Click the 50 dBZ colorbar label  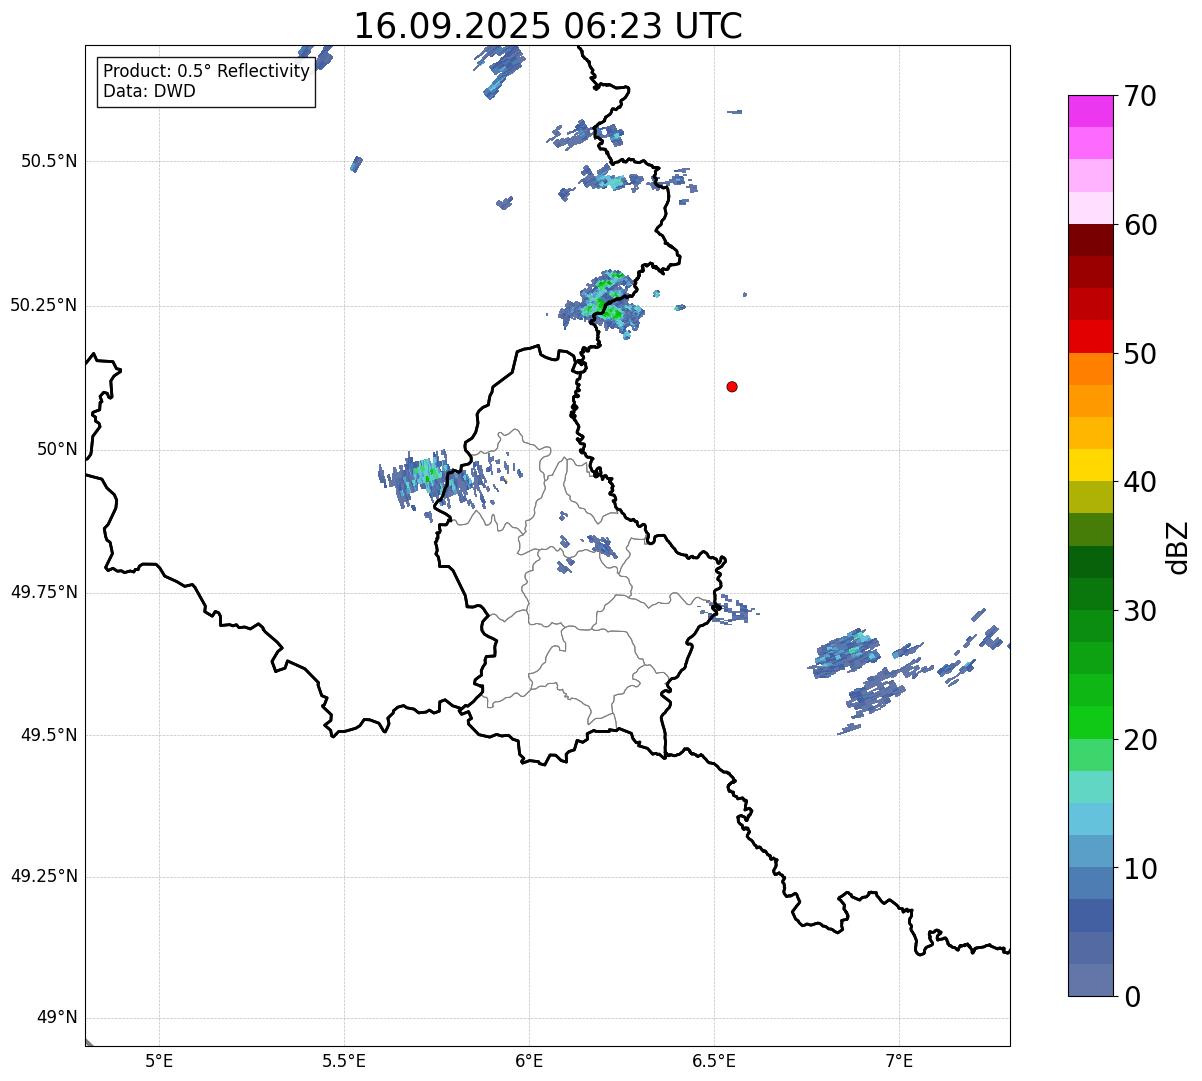click(x=1140, y=354)
